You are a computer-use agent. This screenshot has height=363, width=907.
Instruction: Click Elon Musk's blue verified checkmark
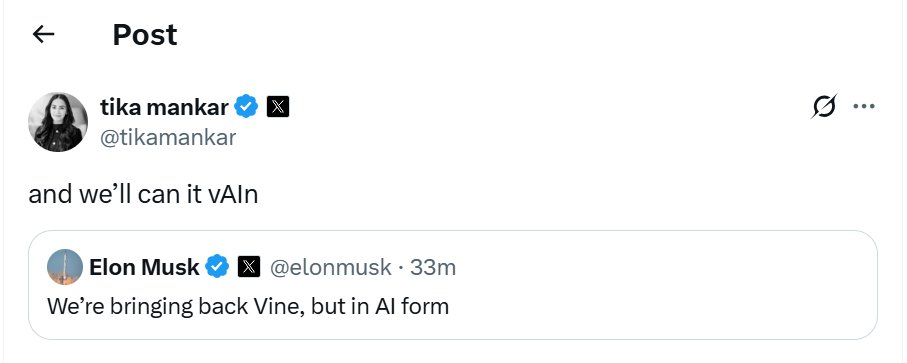[218, 267]
